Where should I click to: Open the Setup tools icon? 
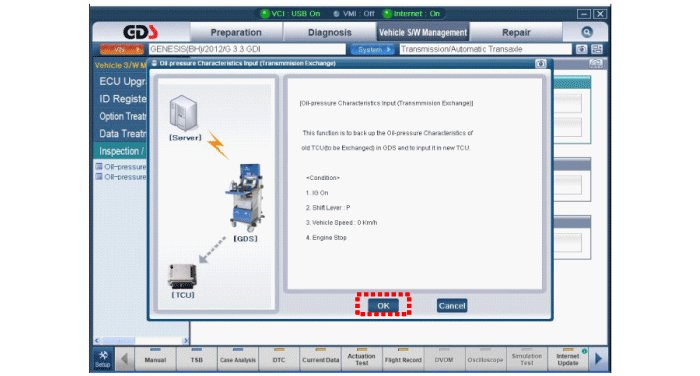103,359
